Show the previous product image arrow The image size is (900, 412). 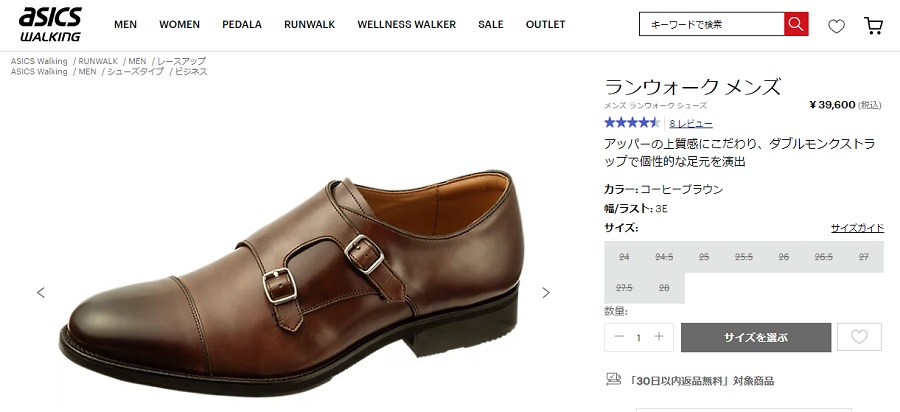tap(41, 293)
